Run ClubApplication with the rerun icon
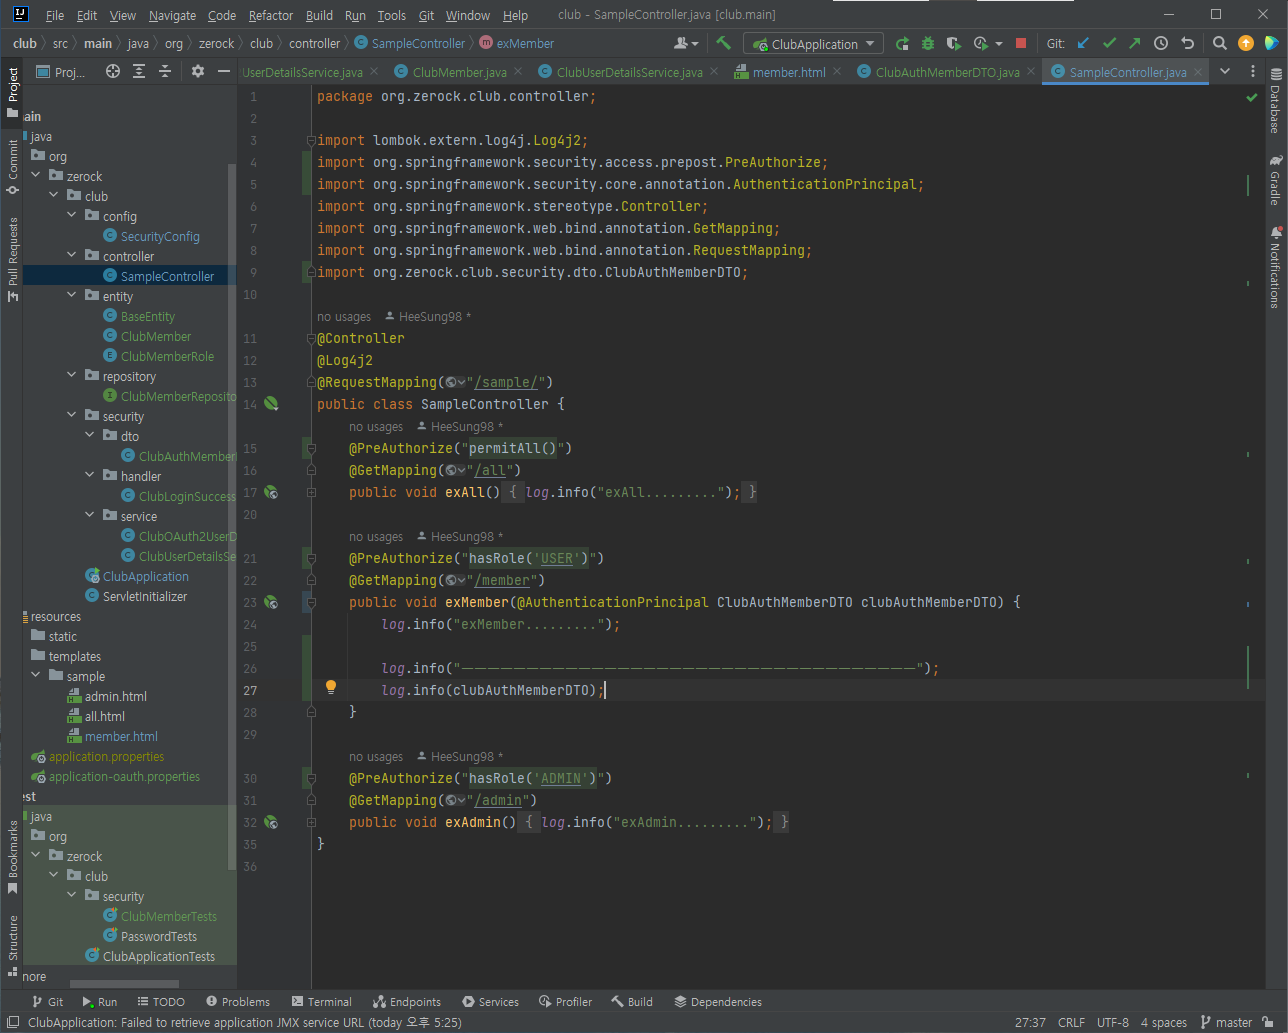Screen dimensions: 1288x1033 pyautogui.click(x=902, y=43)
